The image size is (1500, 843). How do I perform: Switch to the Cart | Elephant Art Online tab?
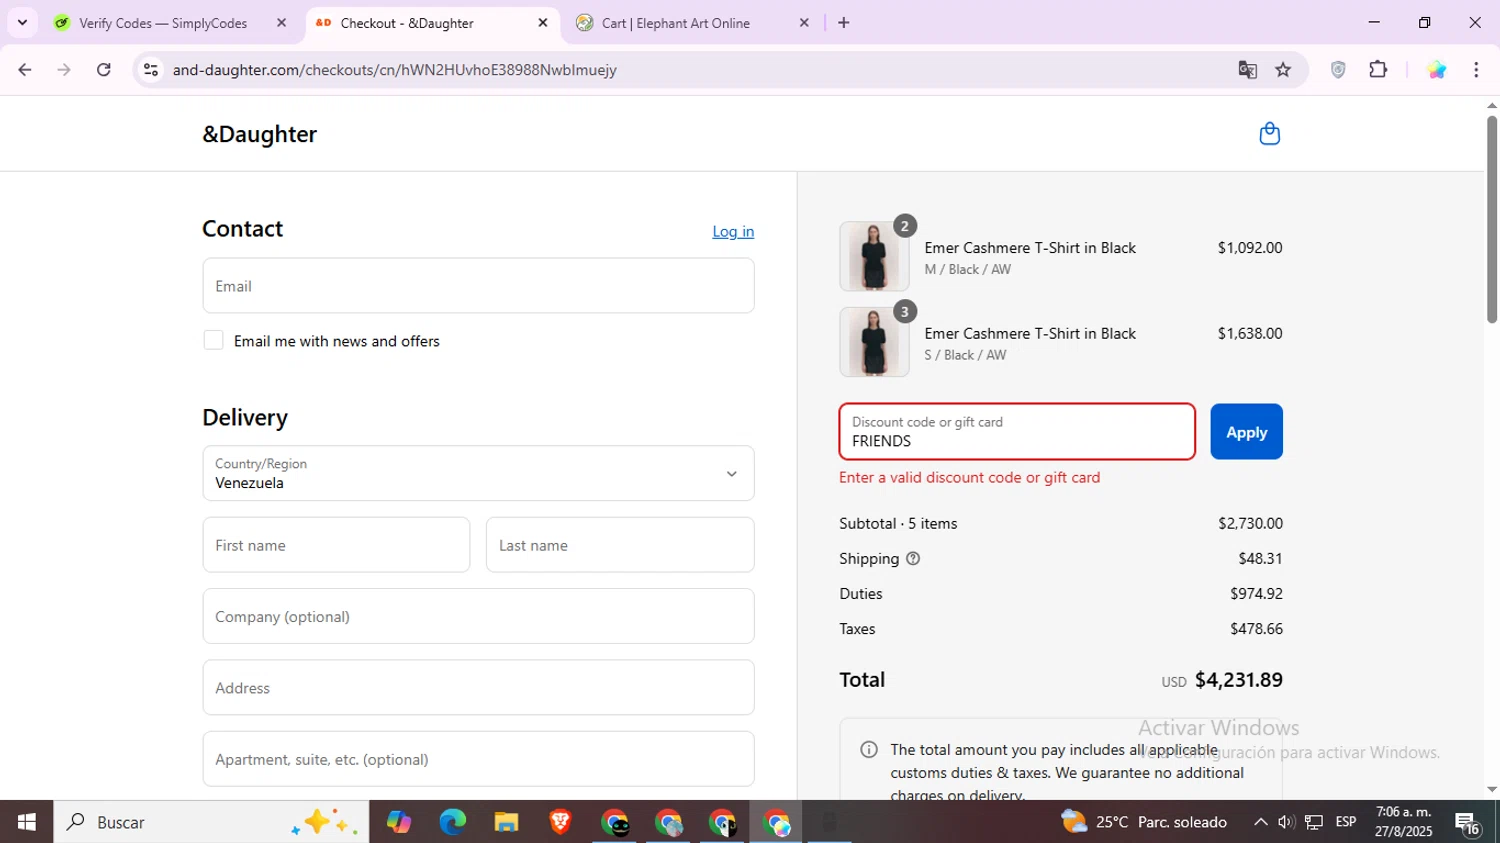676,22
